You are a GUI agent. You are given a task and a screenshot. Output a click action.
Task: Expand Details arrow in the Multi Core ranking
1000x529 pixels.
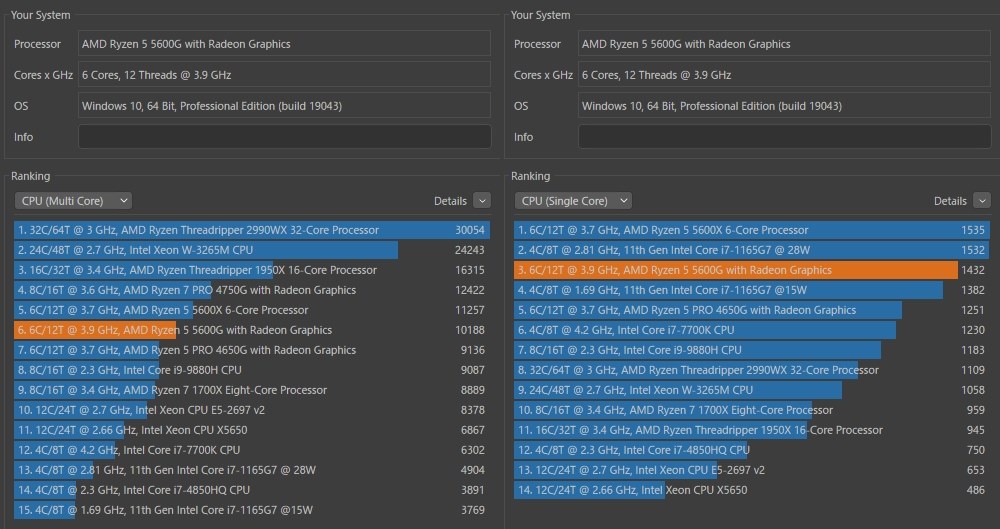tap(482, 201)
